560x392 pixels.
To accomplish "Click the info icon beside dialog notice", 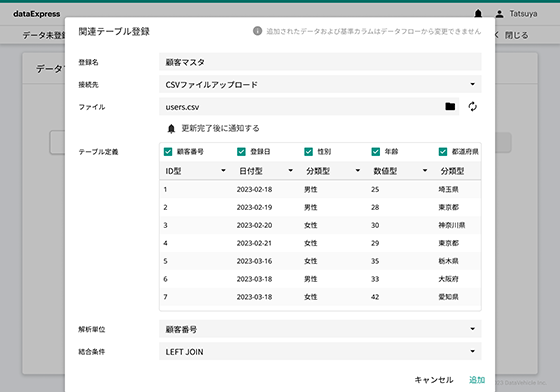I will (257, 31).
